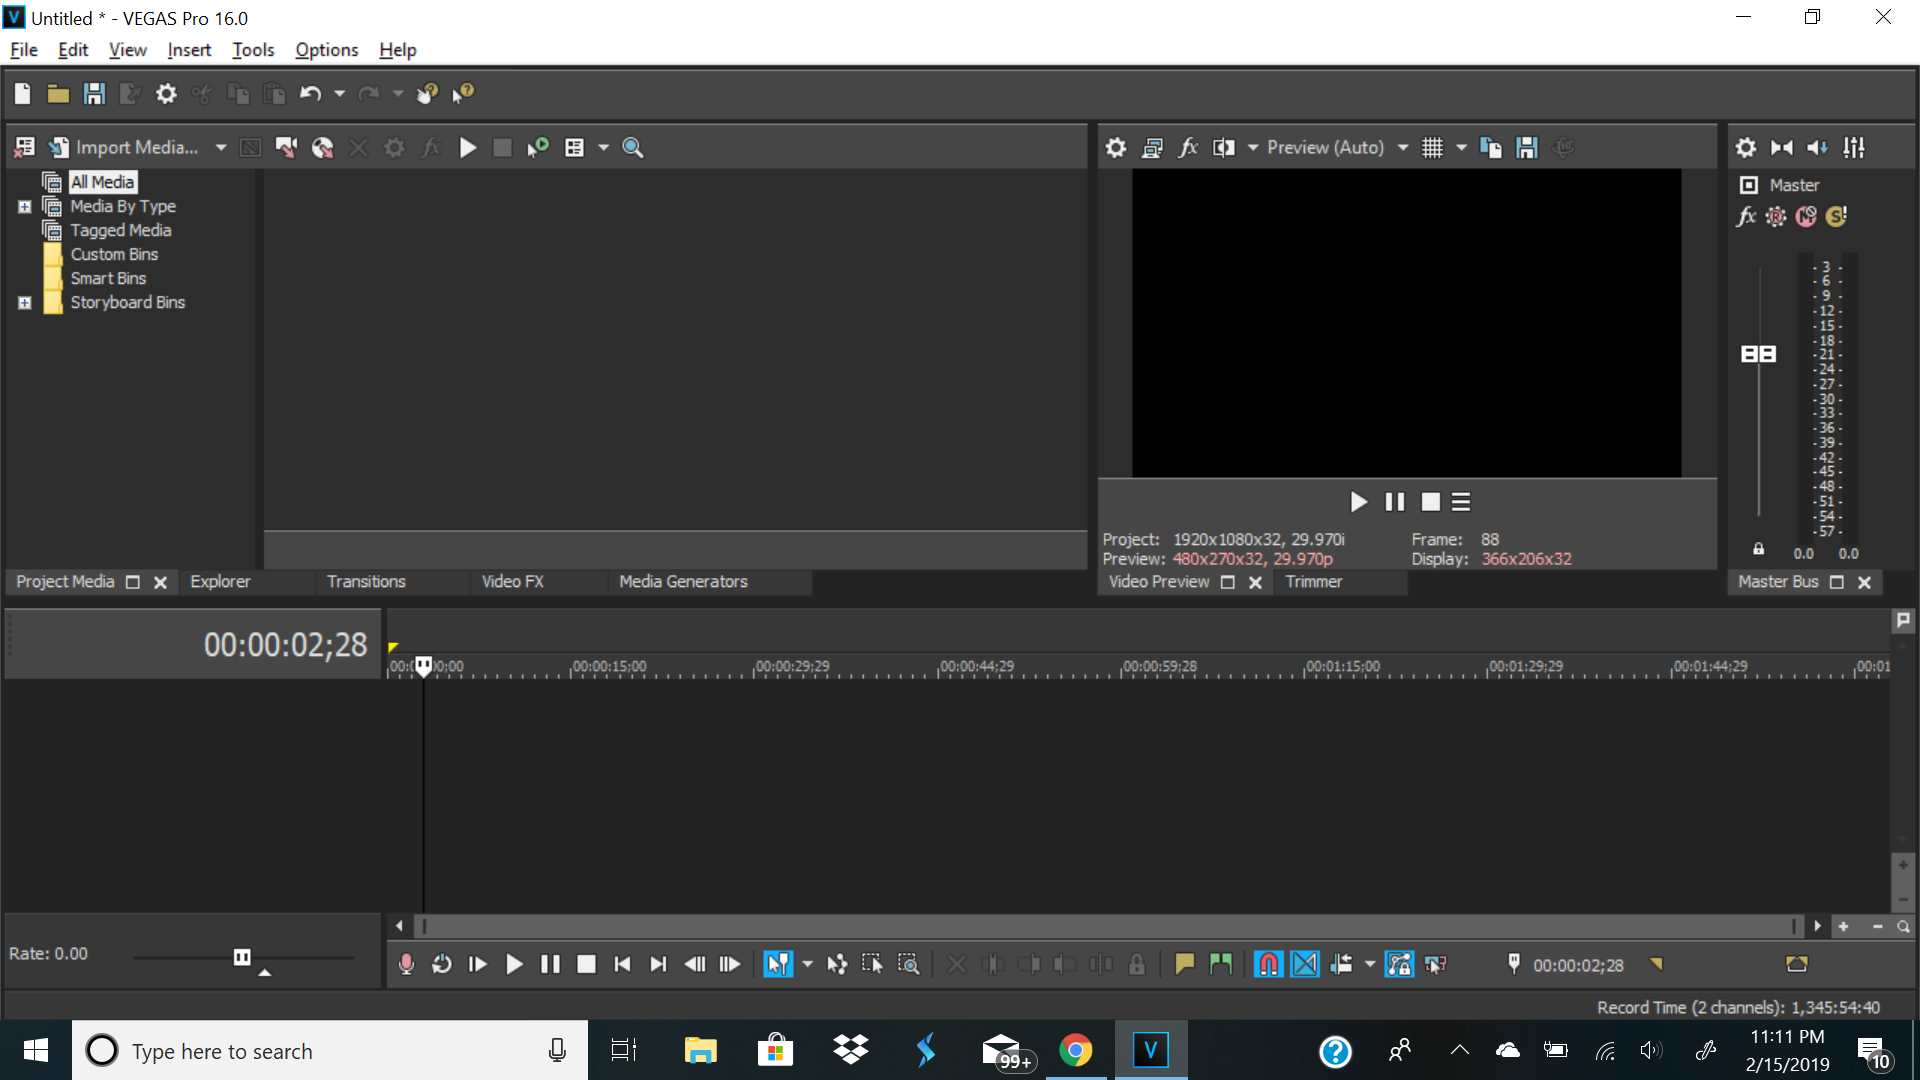Image resolution: width=1920 pixels, height=1080 pixels.
Task: Toggle snapping with the magnet icon
Action: click(x=1268, y=964)
